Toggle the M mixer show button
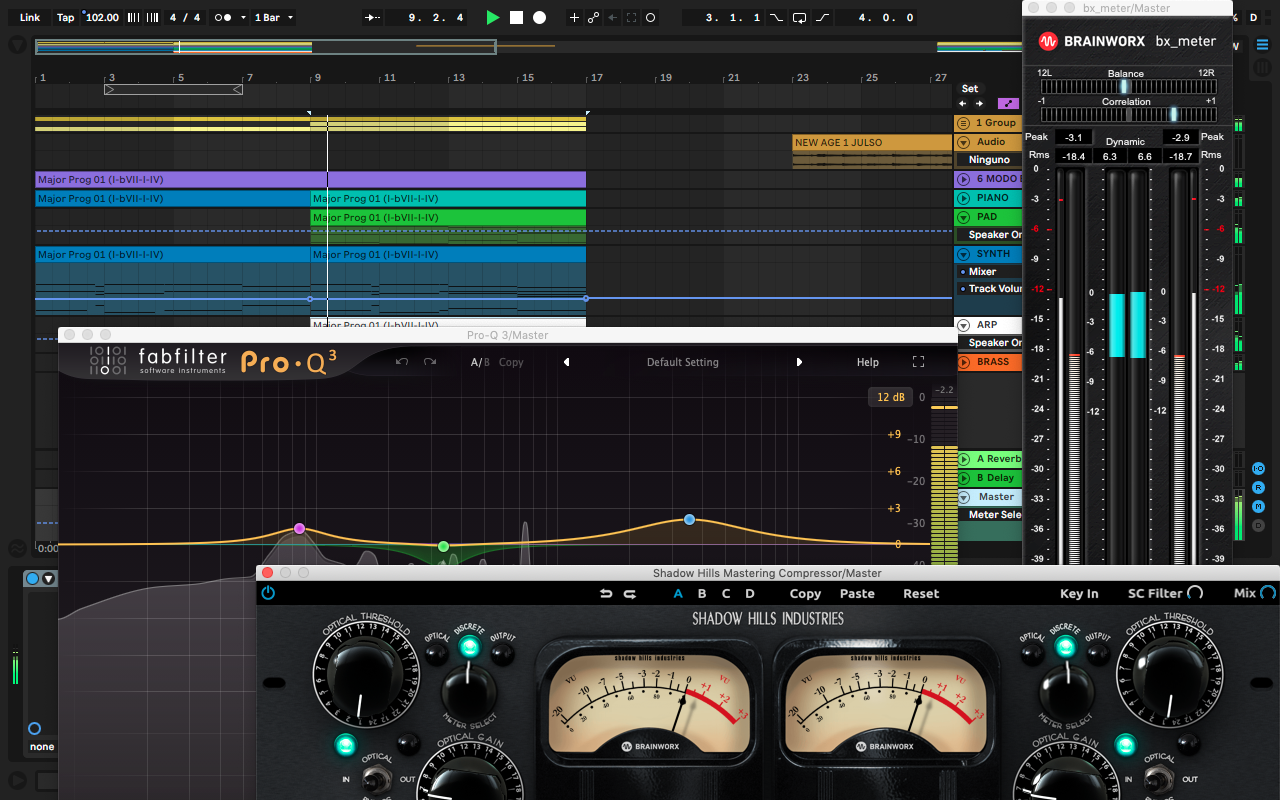 [x=1259, y=506]
